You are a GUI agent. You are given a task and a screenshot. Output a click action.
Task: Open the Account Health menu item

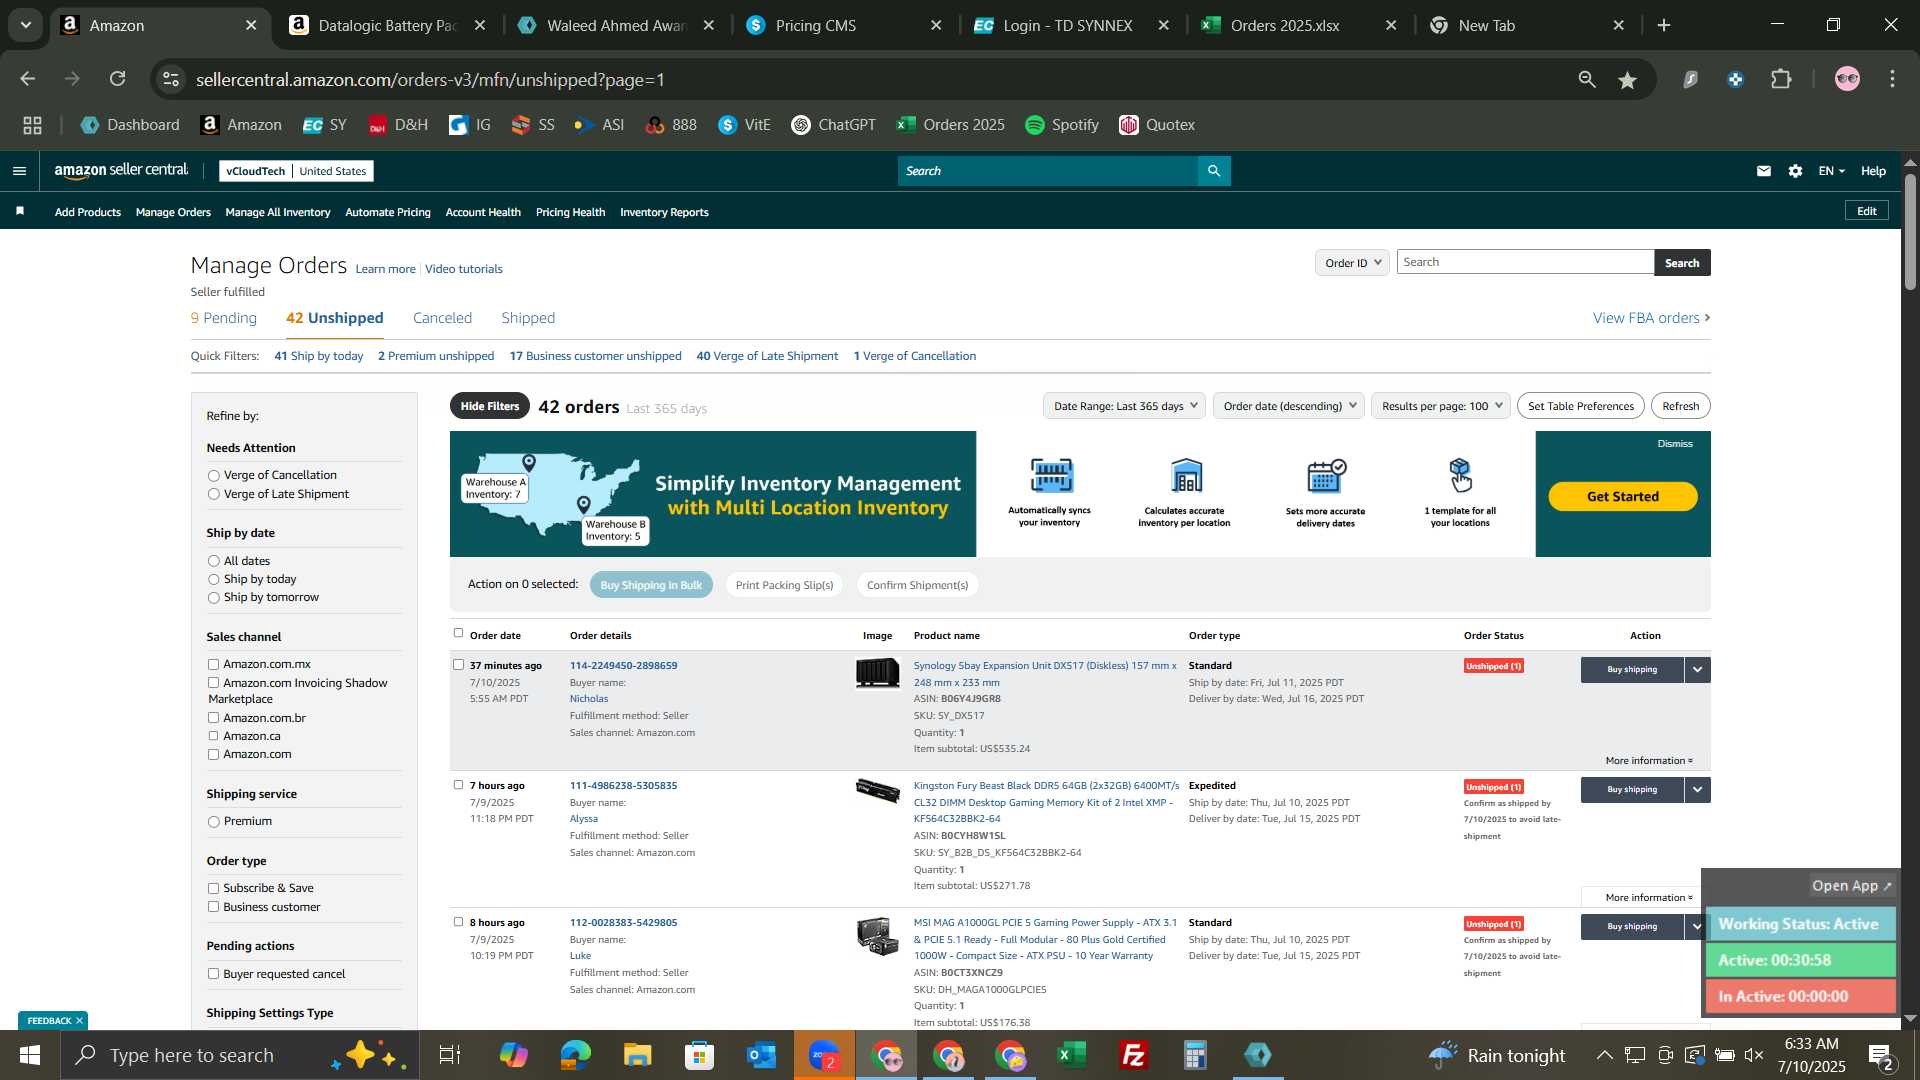click(483, 212)
